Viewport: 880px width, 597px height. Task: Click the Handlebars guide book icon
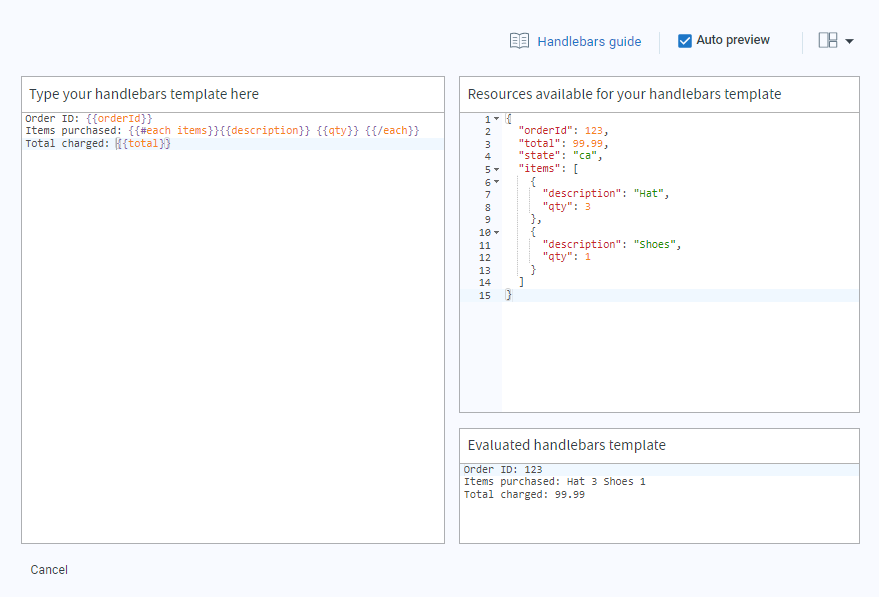[x=519, y=41]
